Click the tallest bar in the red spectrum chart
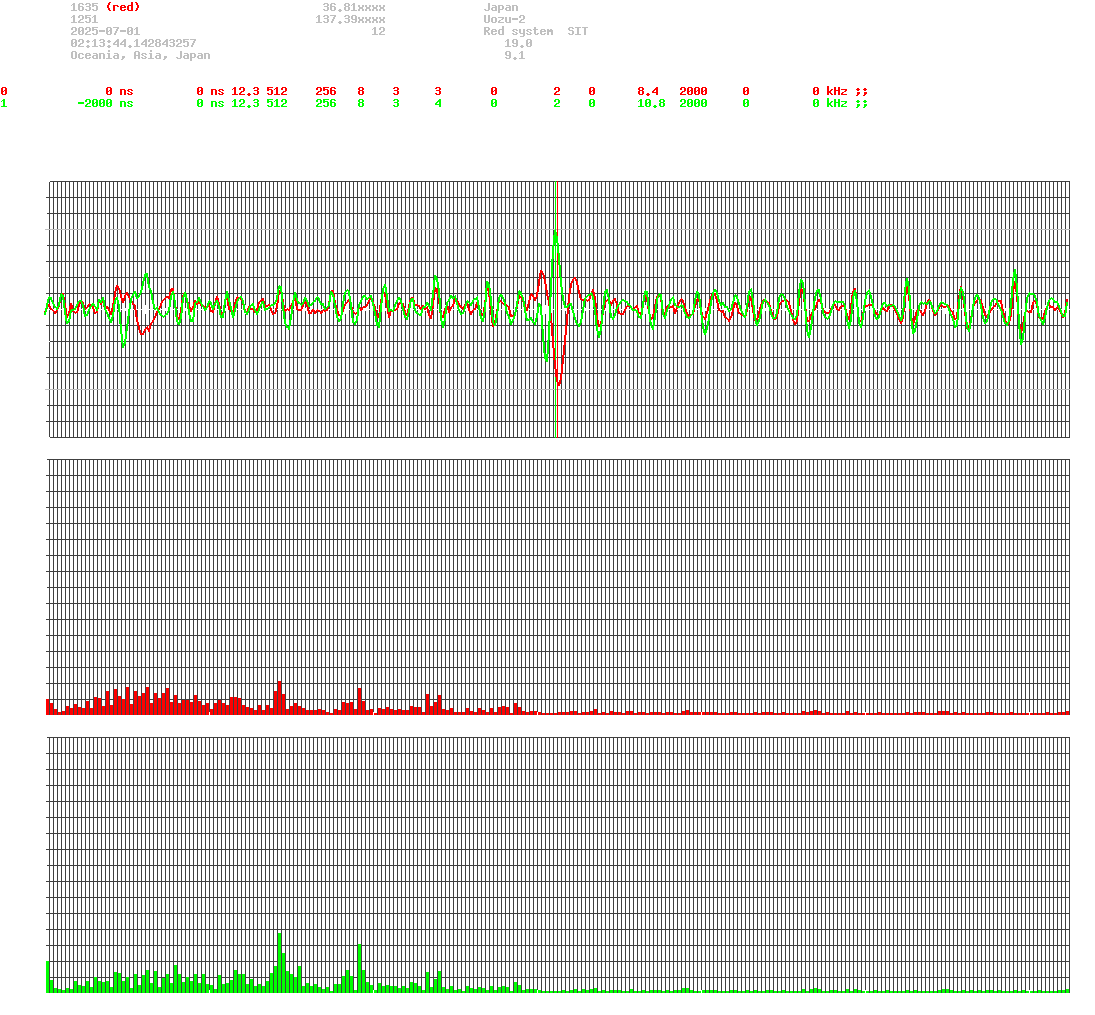 tap(279, 698)
